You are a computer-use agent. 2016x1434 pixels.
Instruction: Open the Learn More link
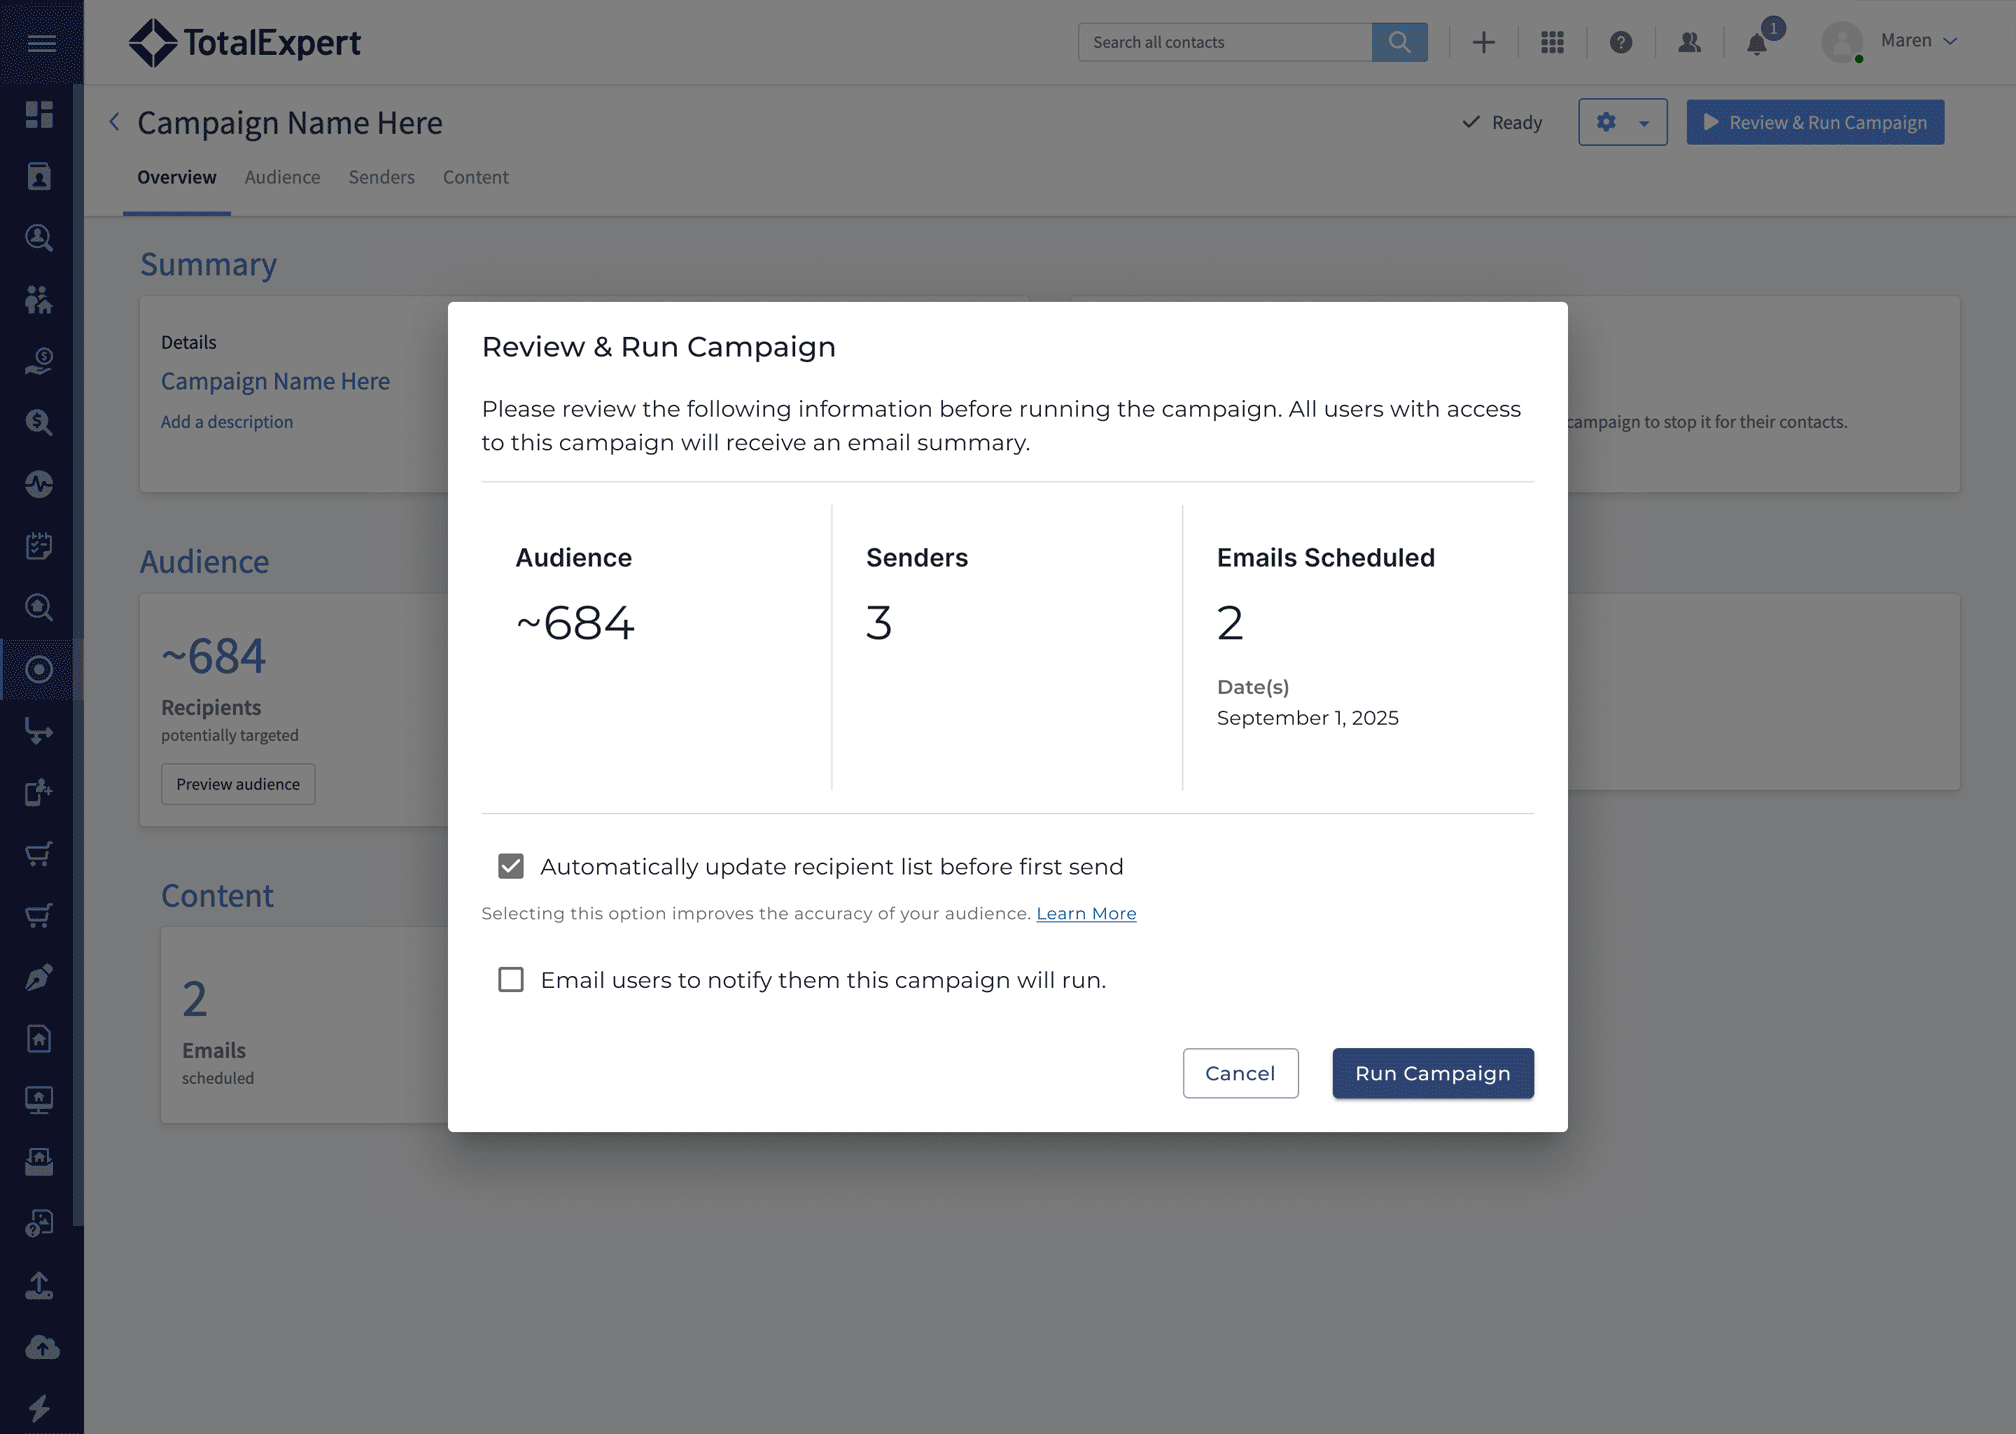coord(1086,913)
